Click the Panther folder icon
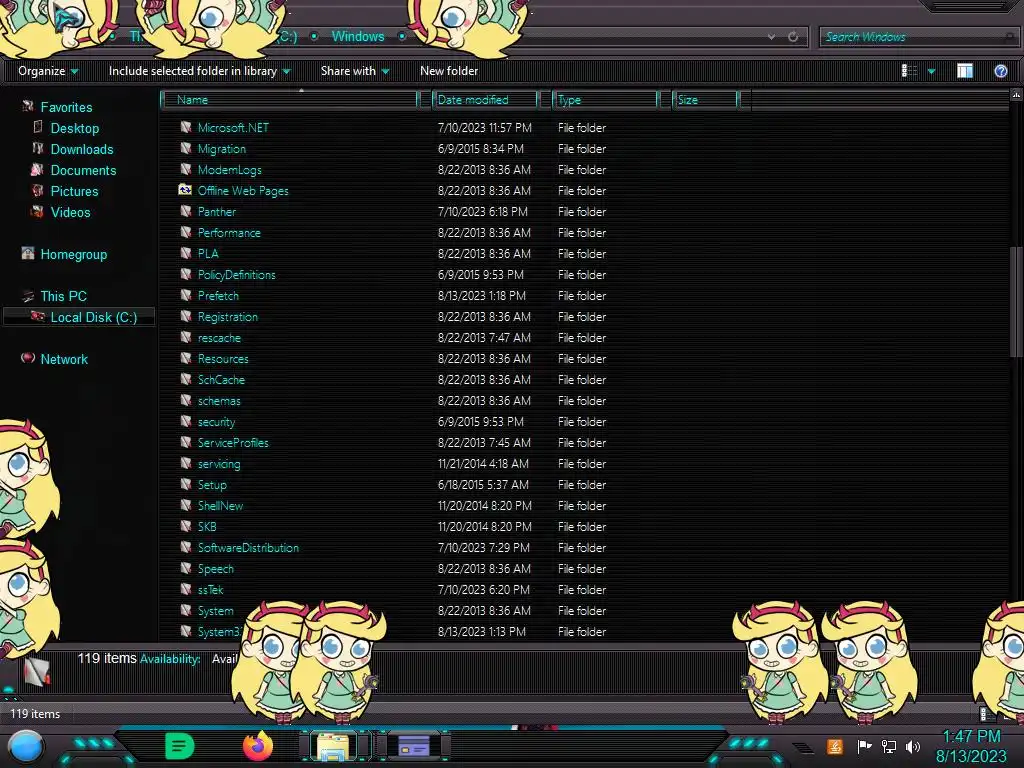1024x768 pixels. 186,211
